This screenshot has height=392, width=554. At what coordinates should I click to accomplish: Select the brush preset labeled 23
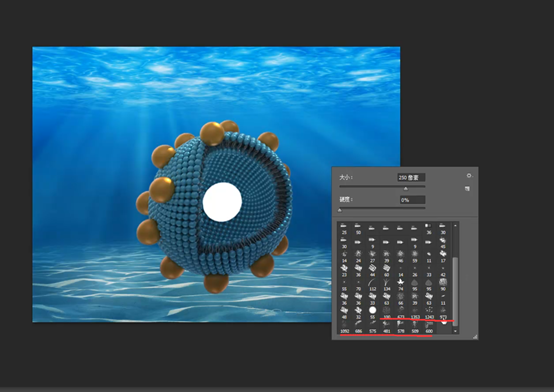[x=344, y=271]
